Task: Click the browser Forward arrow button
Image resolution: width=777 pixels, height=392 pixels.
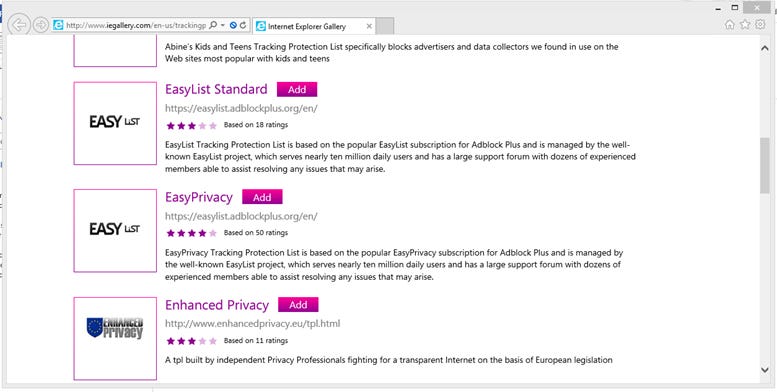Action: coord(41,25)
